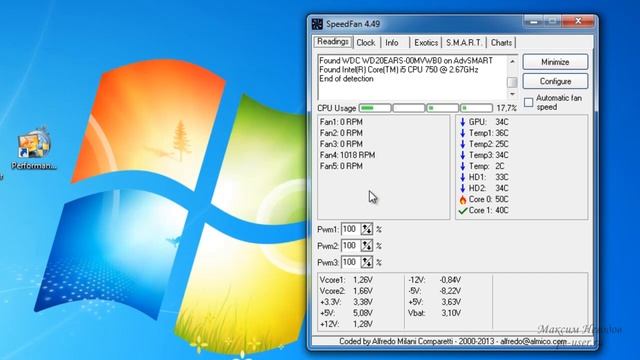Click the log scrollbar thumb

512,82
